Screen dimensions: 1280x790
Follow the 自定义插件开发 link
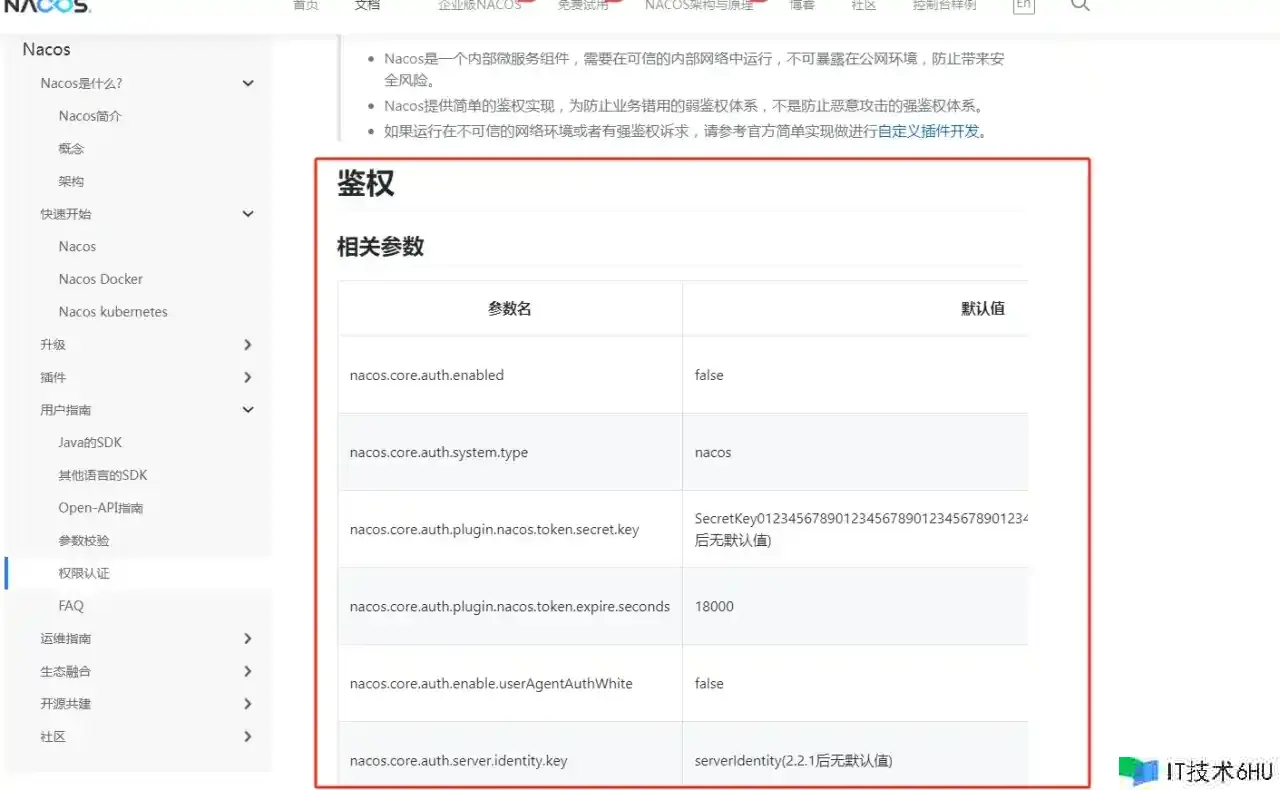pos(928,131)
